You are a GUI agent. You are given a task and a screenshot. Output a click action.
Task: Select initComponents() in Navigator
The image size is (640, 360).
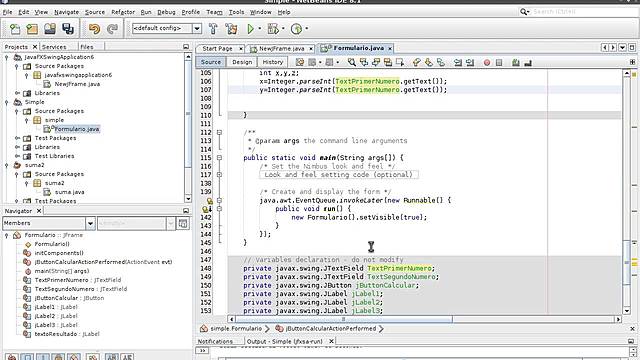pos(59,253)
